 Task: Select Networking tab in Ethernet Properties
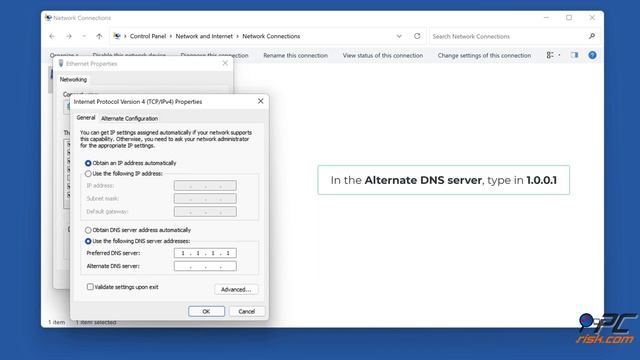click(73, 80)
